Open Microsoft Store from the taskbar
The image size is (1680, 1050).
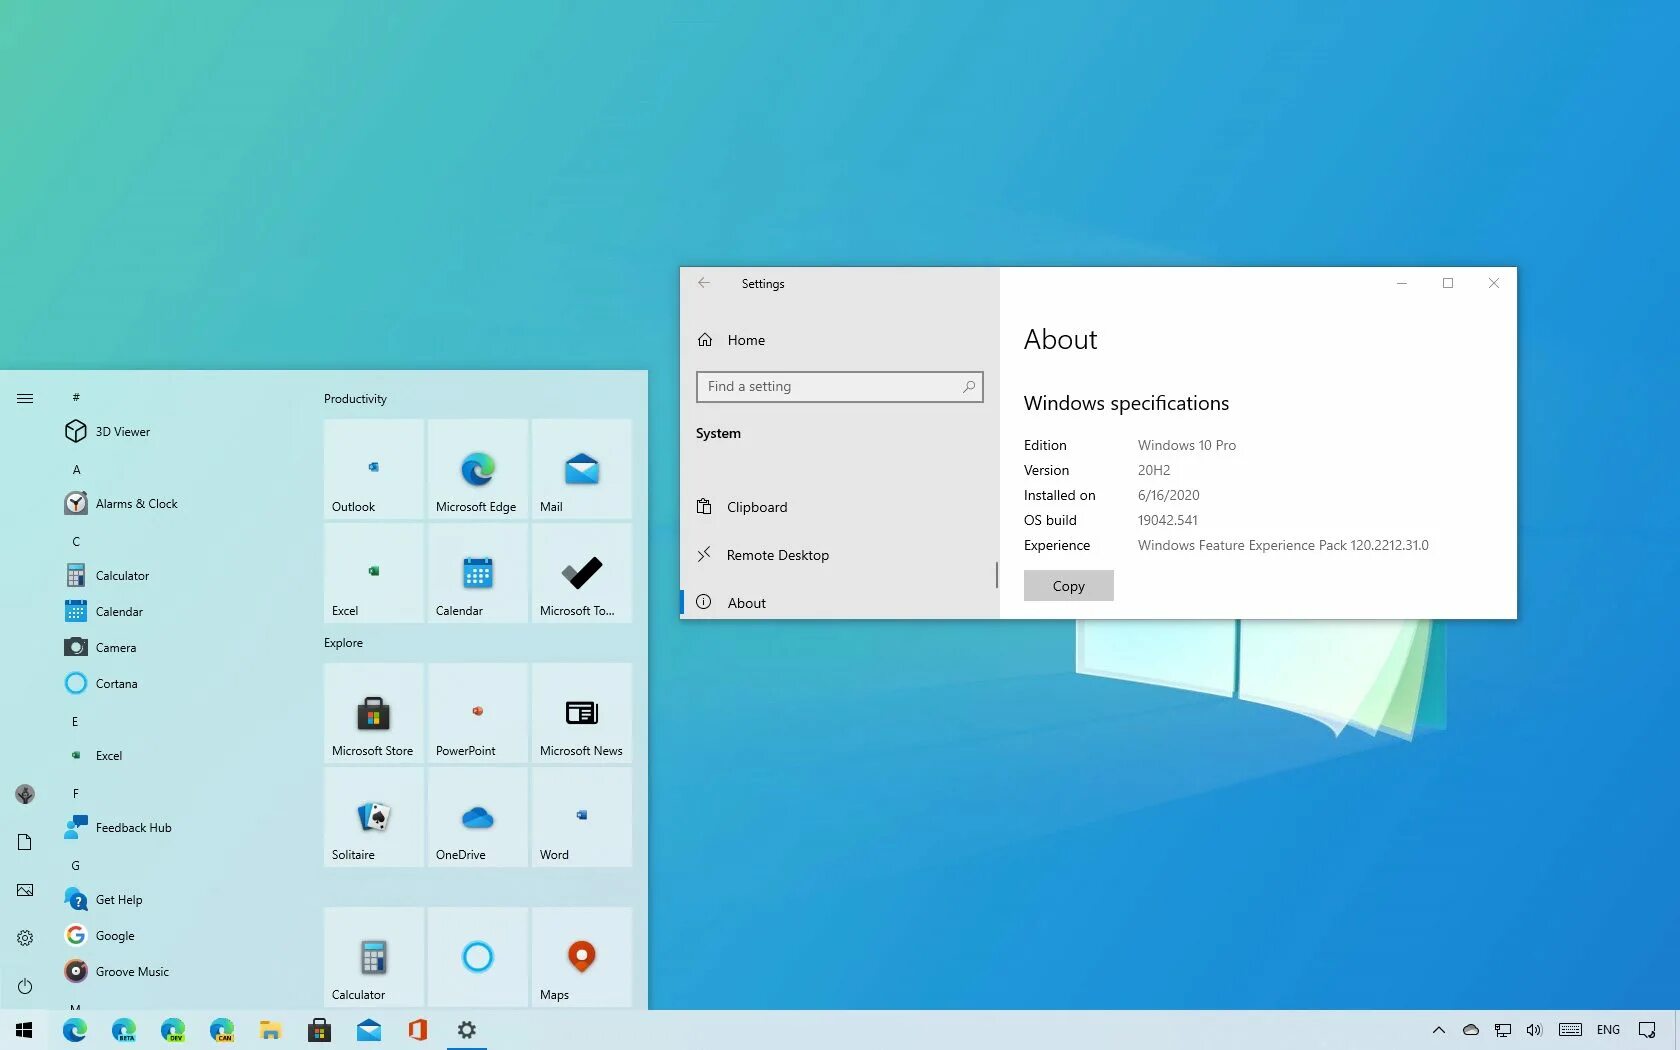click(319, 1030)
